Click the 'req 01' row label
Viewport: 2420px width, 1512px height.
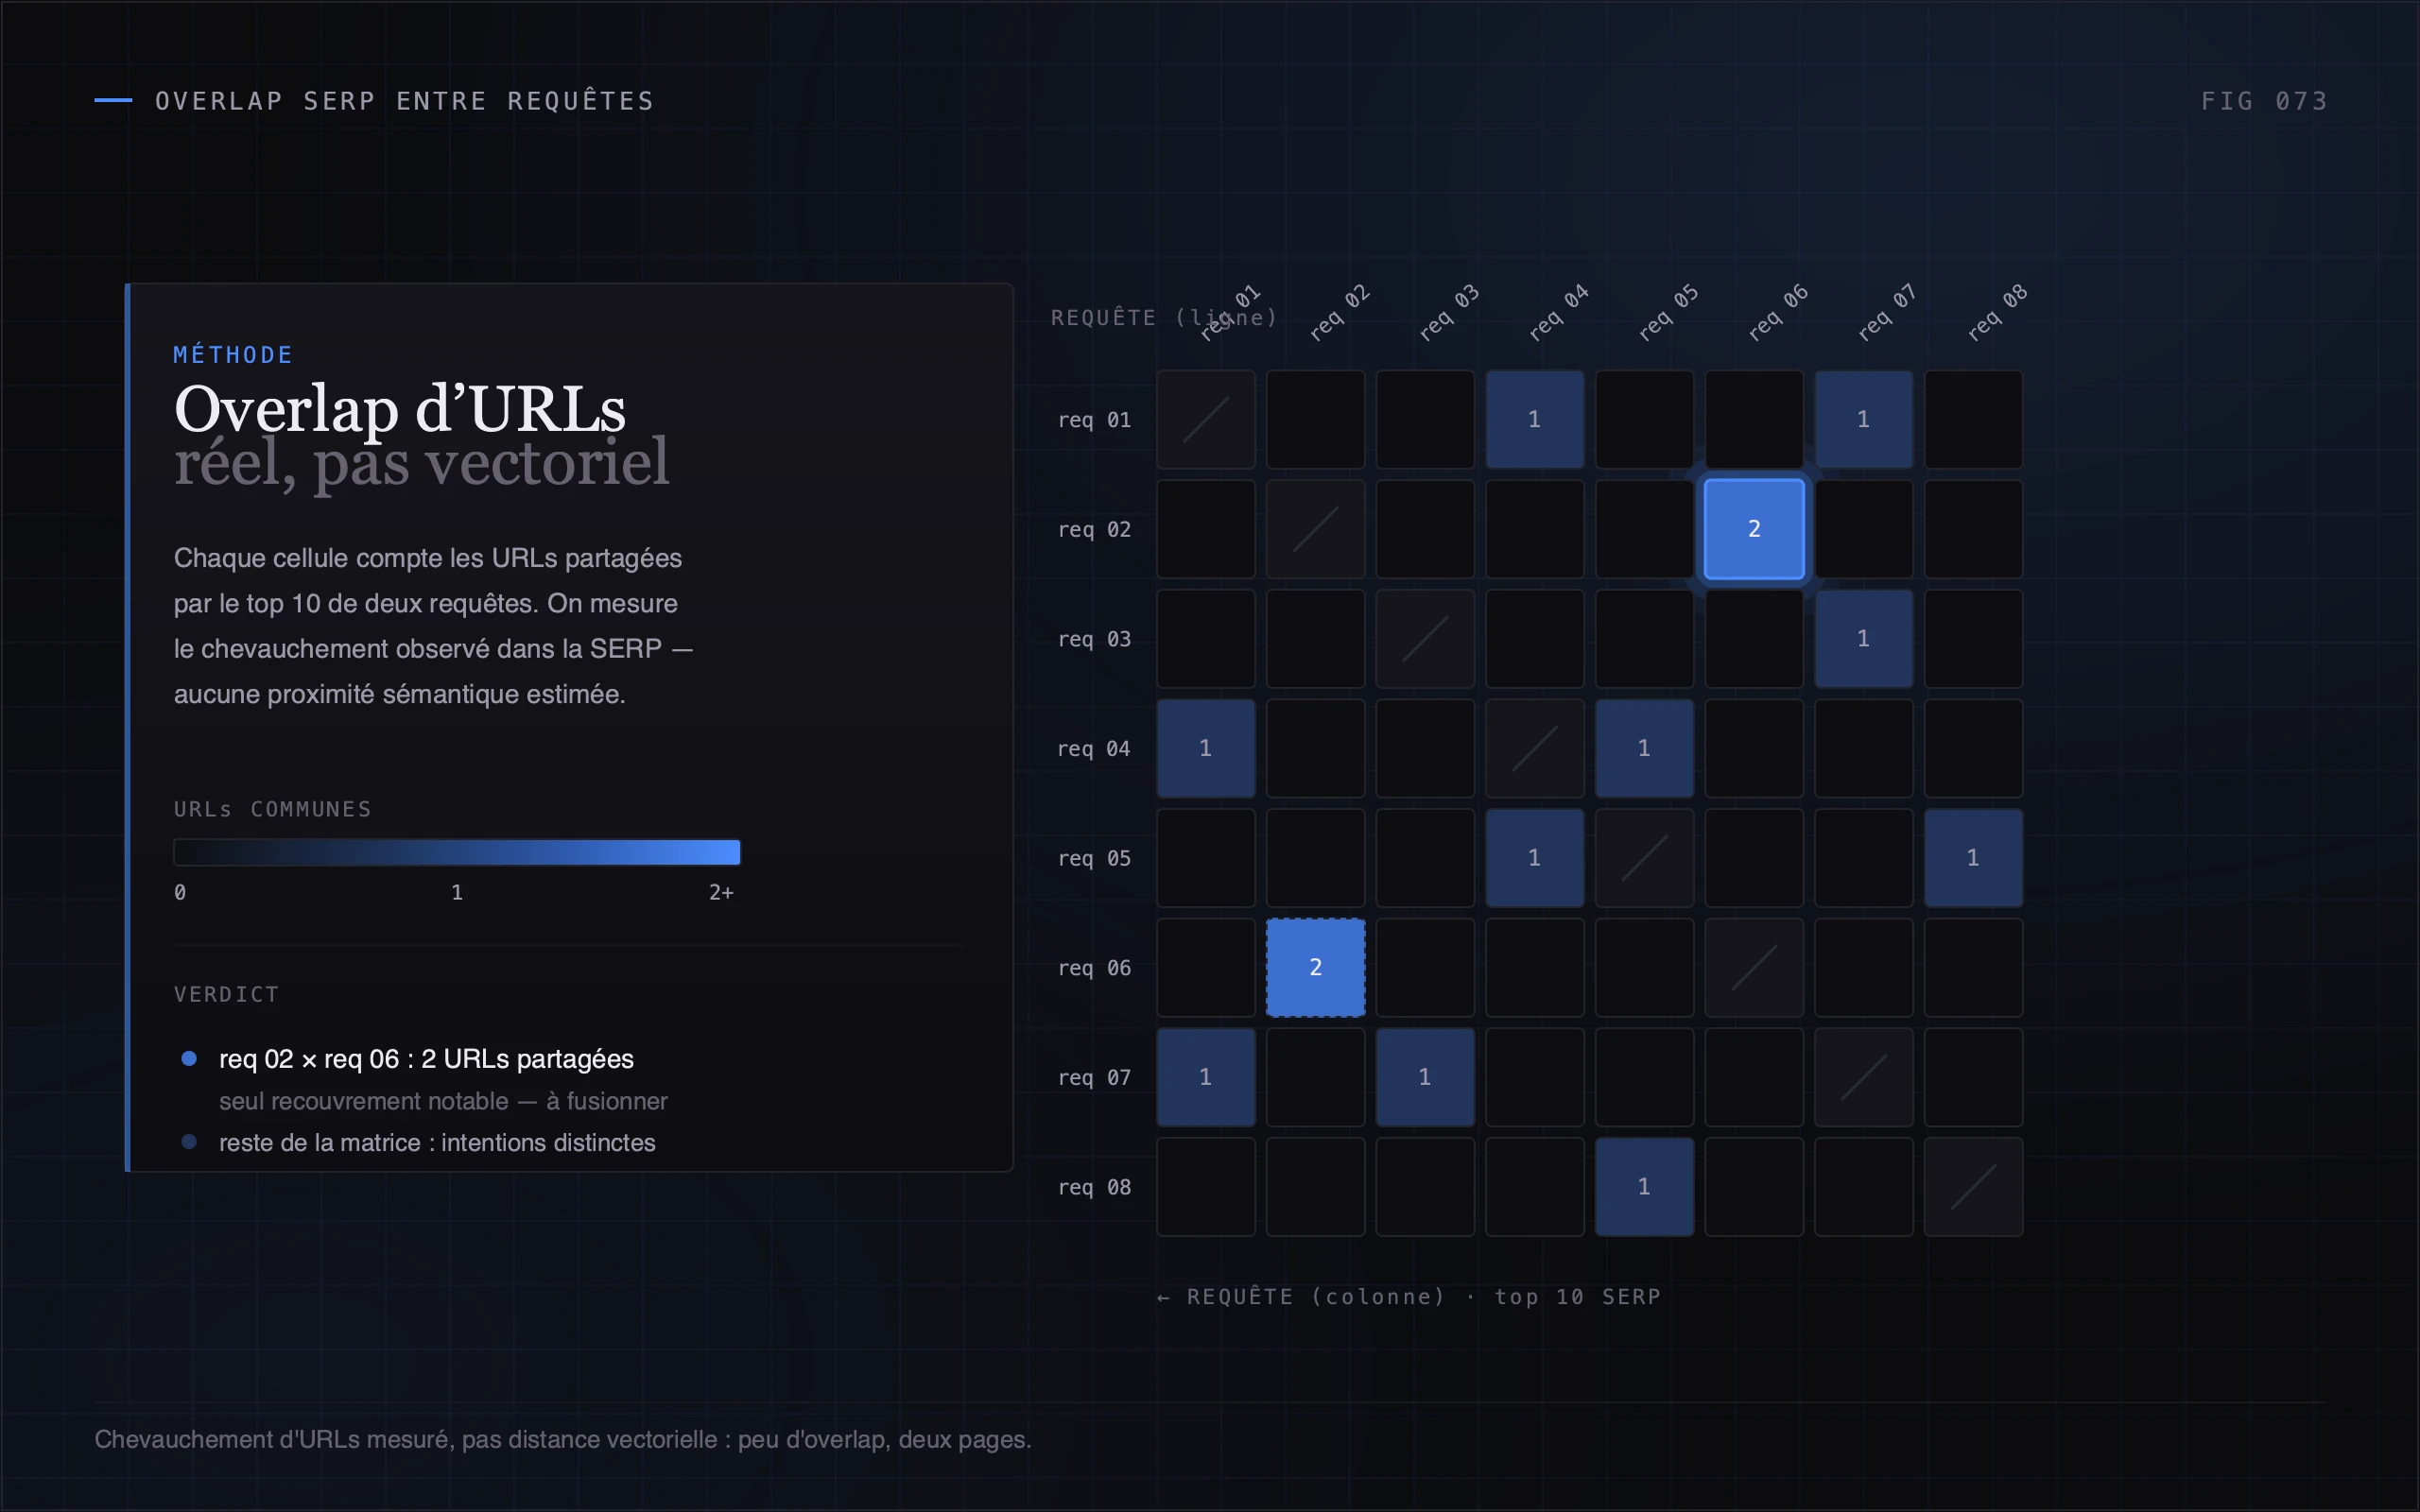(x=1094, y=420)
